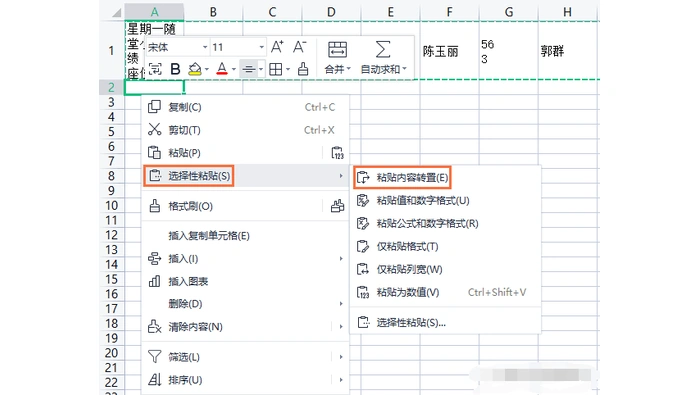
Task: Select 粘贴值和数字格式(U) in submenu
Action: coord(446,200)
